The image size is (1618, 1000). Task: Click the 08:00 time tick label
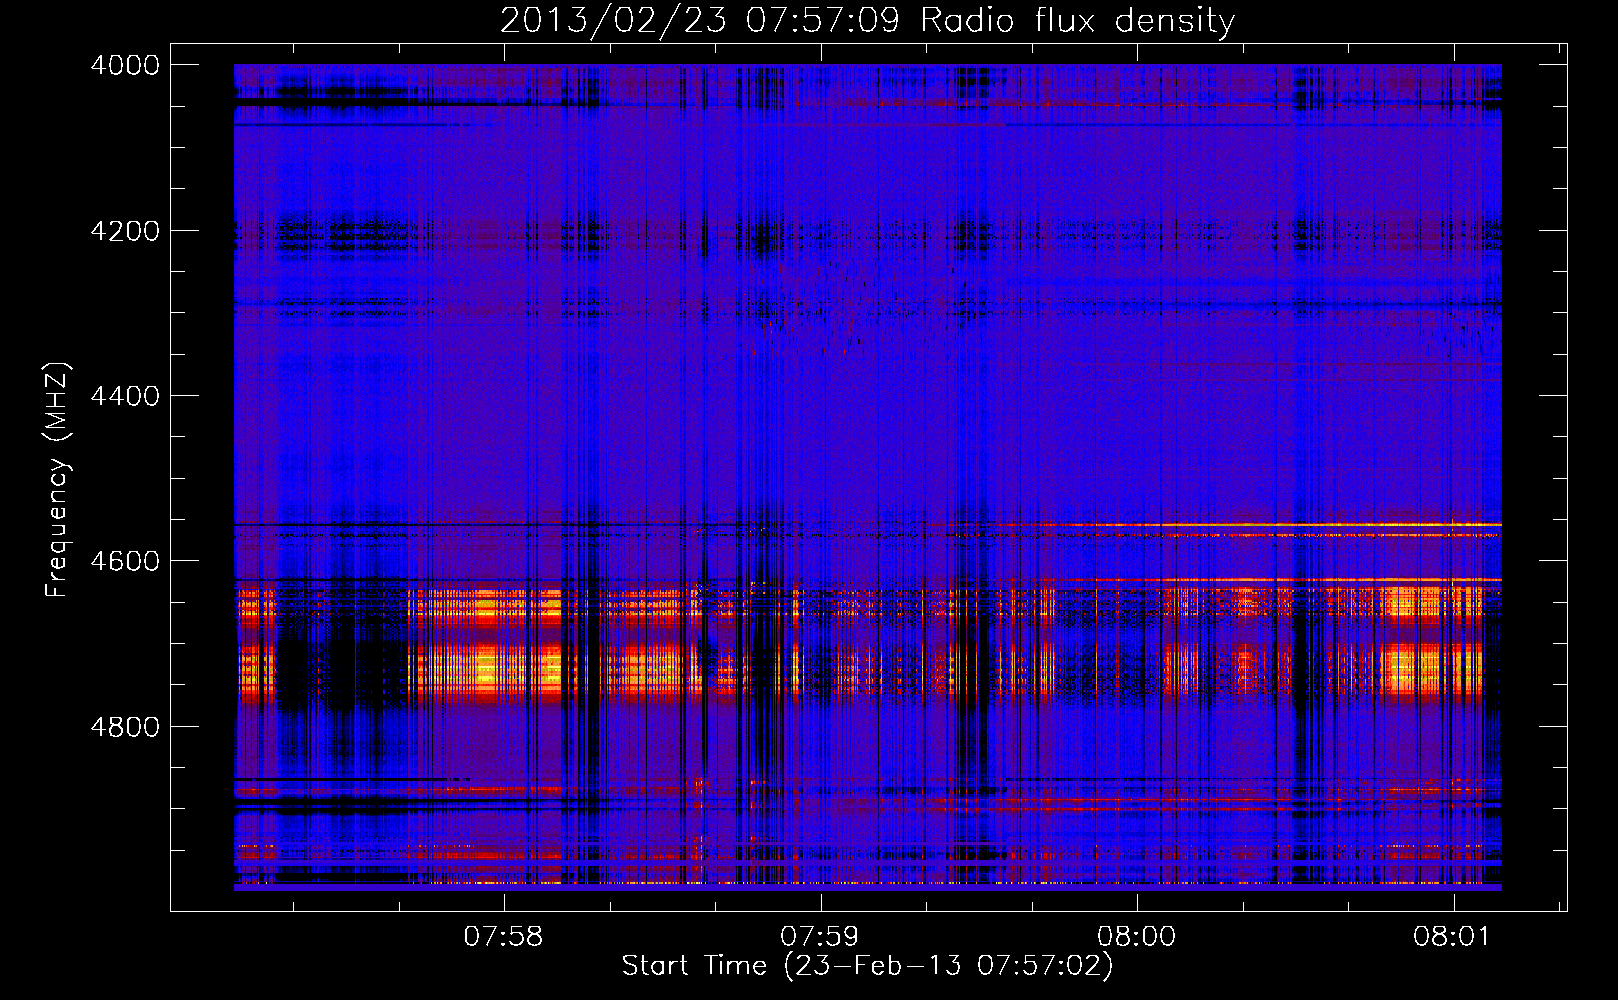point(1136,936)
